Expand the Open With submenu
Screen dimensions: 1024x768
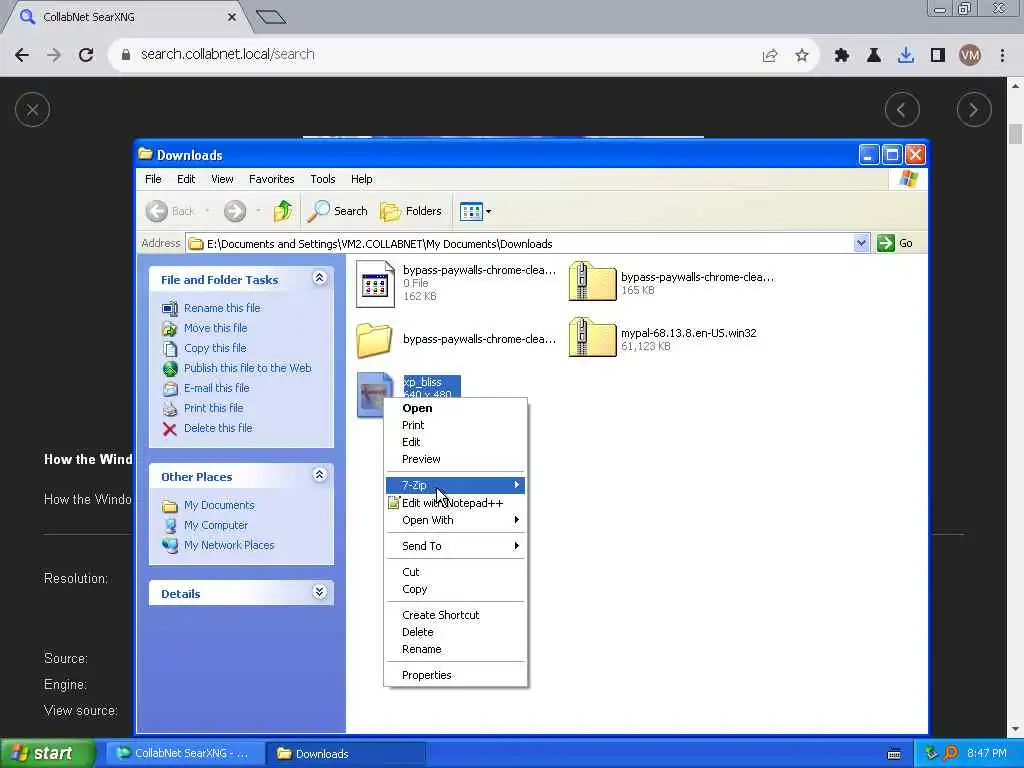point(455,520)
